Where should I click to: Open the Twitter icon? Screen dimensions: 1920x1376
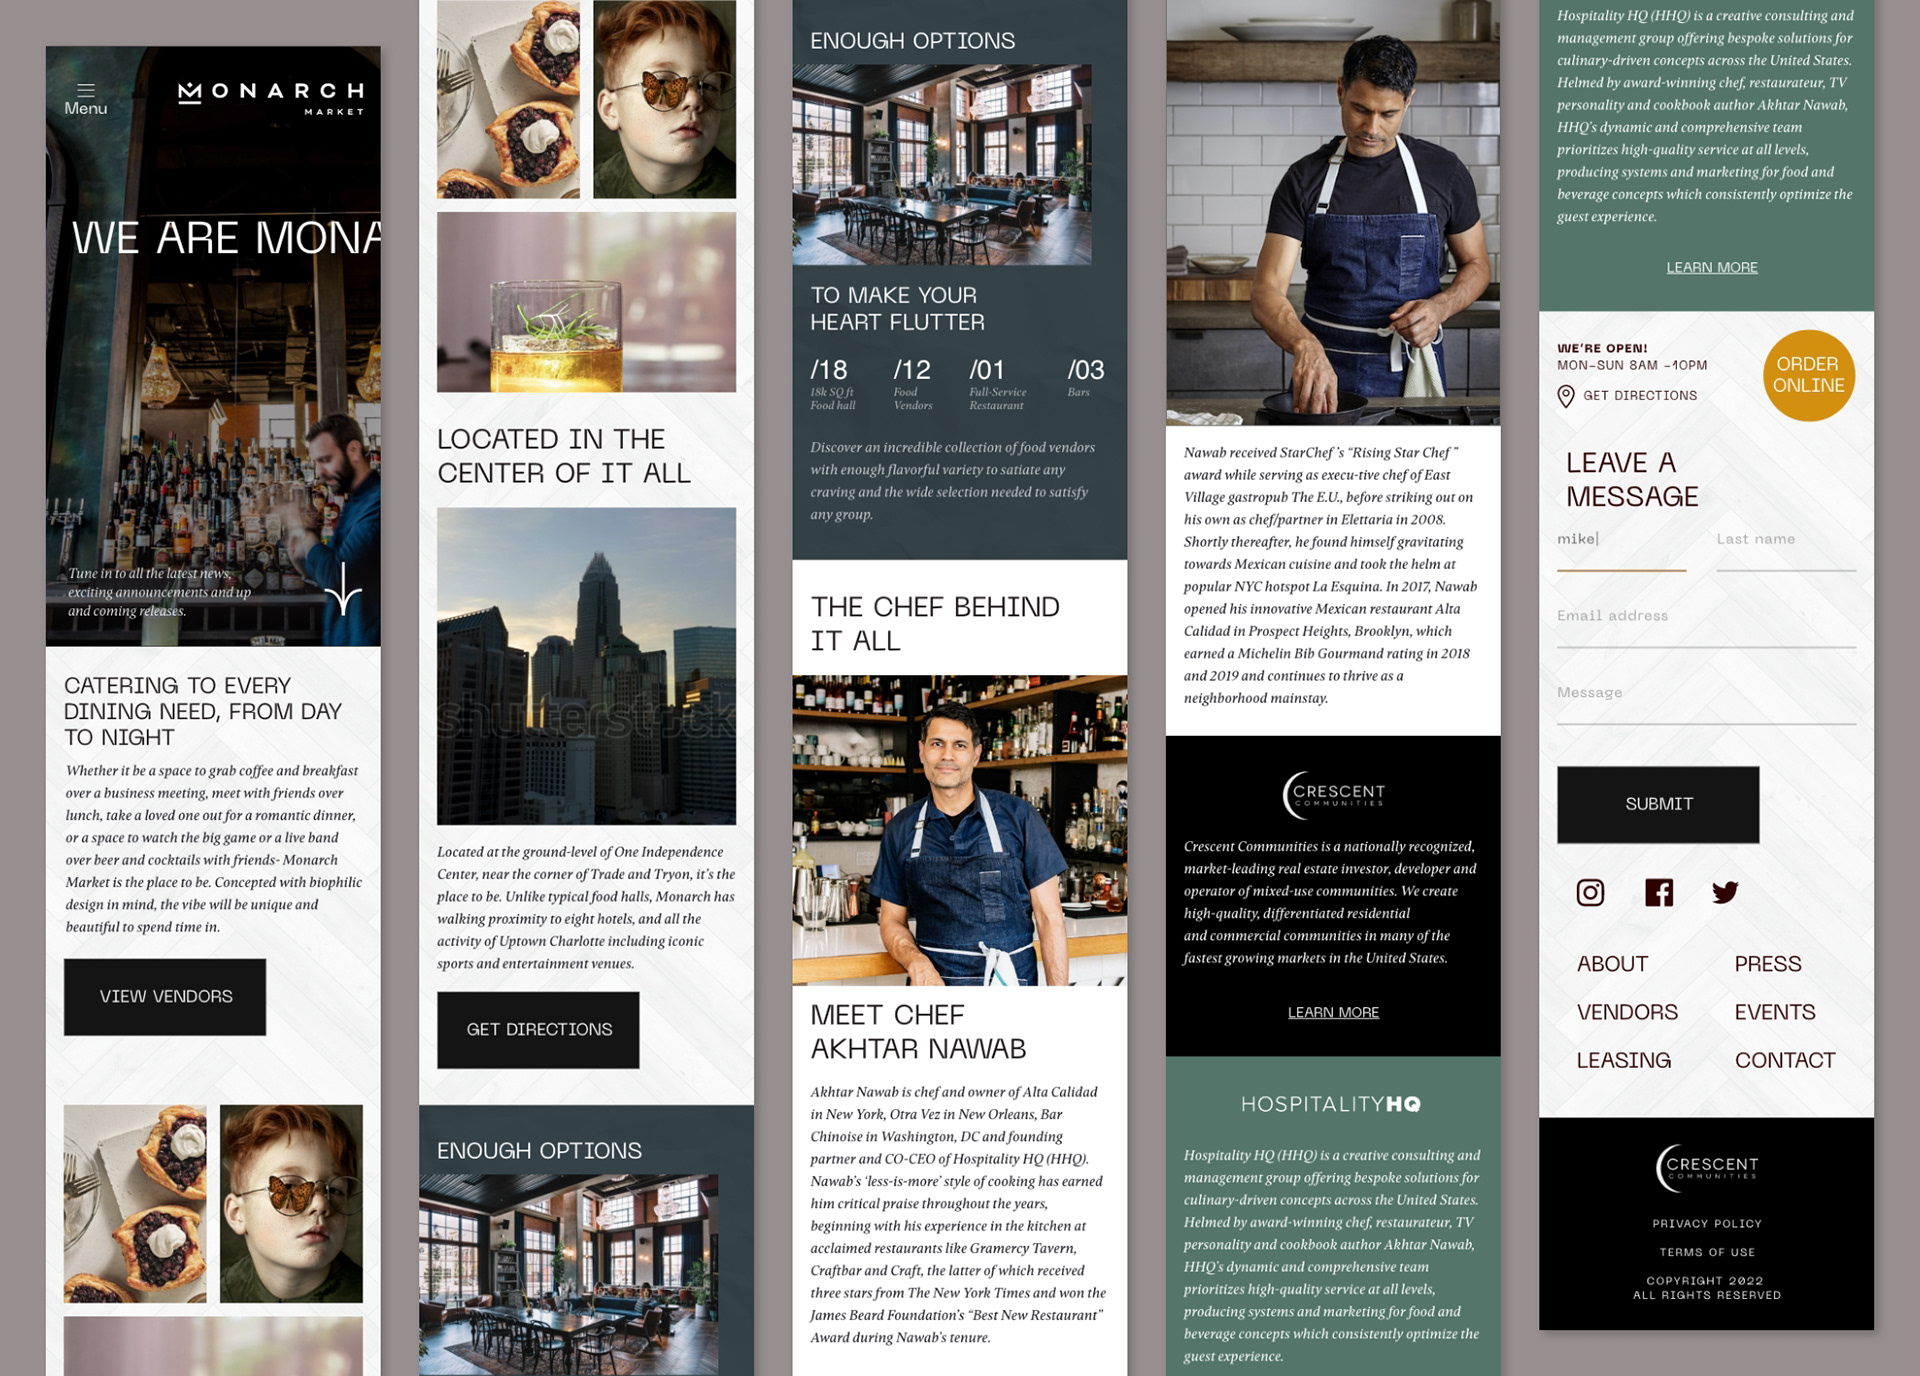coord(1725,892)
